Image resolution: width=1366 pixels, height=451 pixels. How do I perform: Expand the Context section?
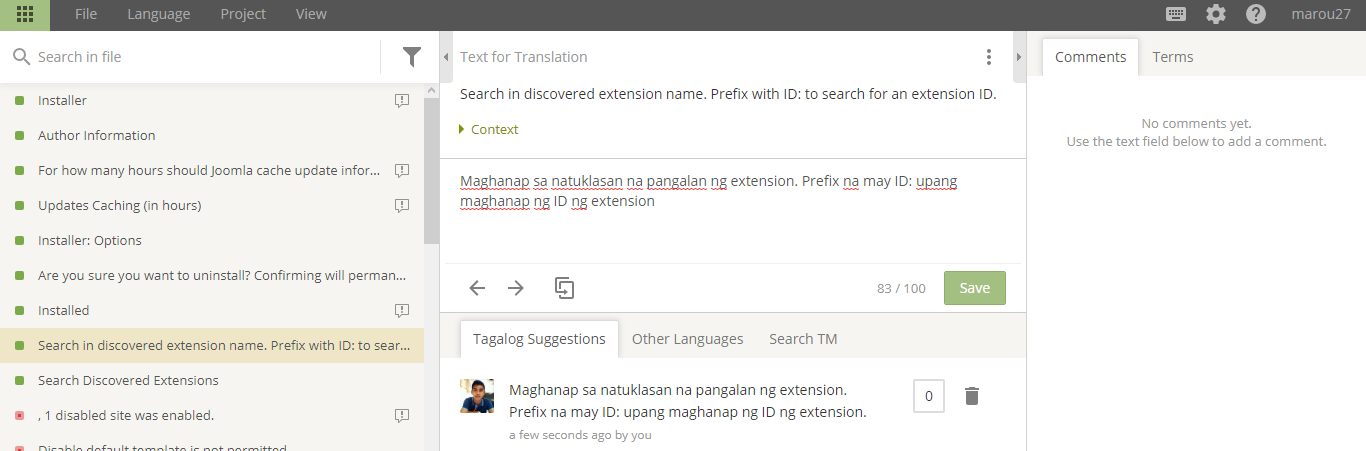click(x=489, y=129)
